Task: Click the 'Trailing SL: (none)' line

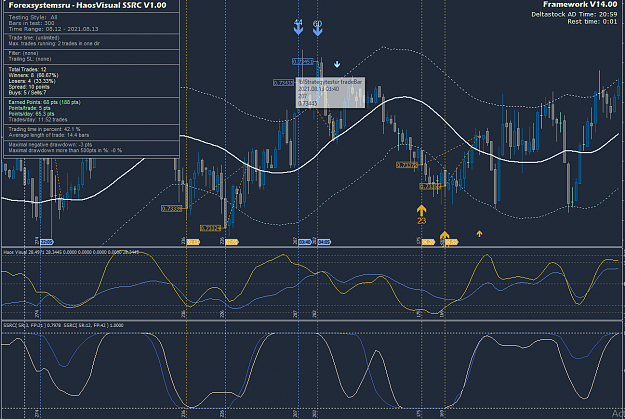Action: point(30,59)
